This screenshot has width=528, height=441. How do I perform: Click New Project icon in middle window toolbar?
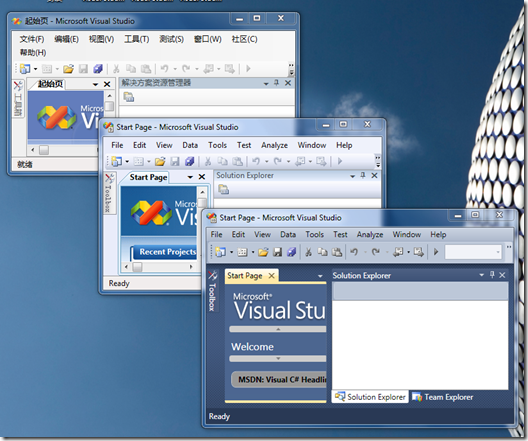[117, 162]
